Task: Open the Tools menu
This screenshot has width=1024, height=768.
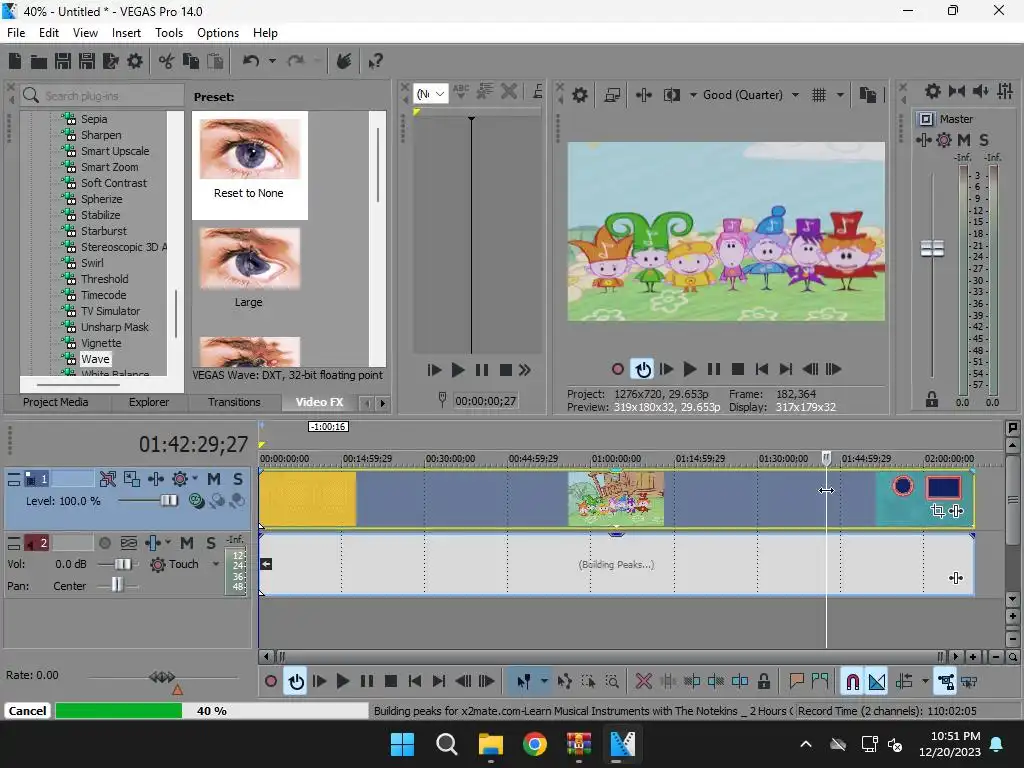Action: point(168,33)
